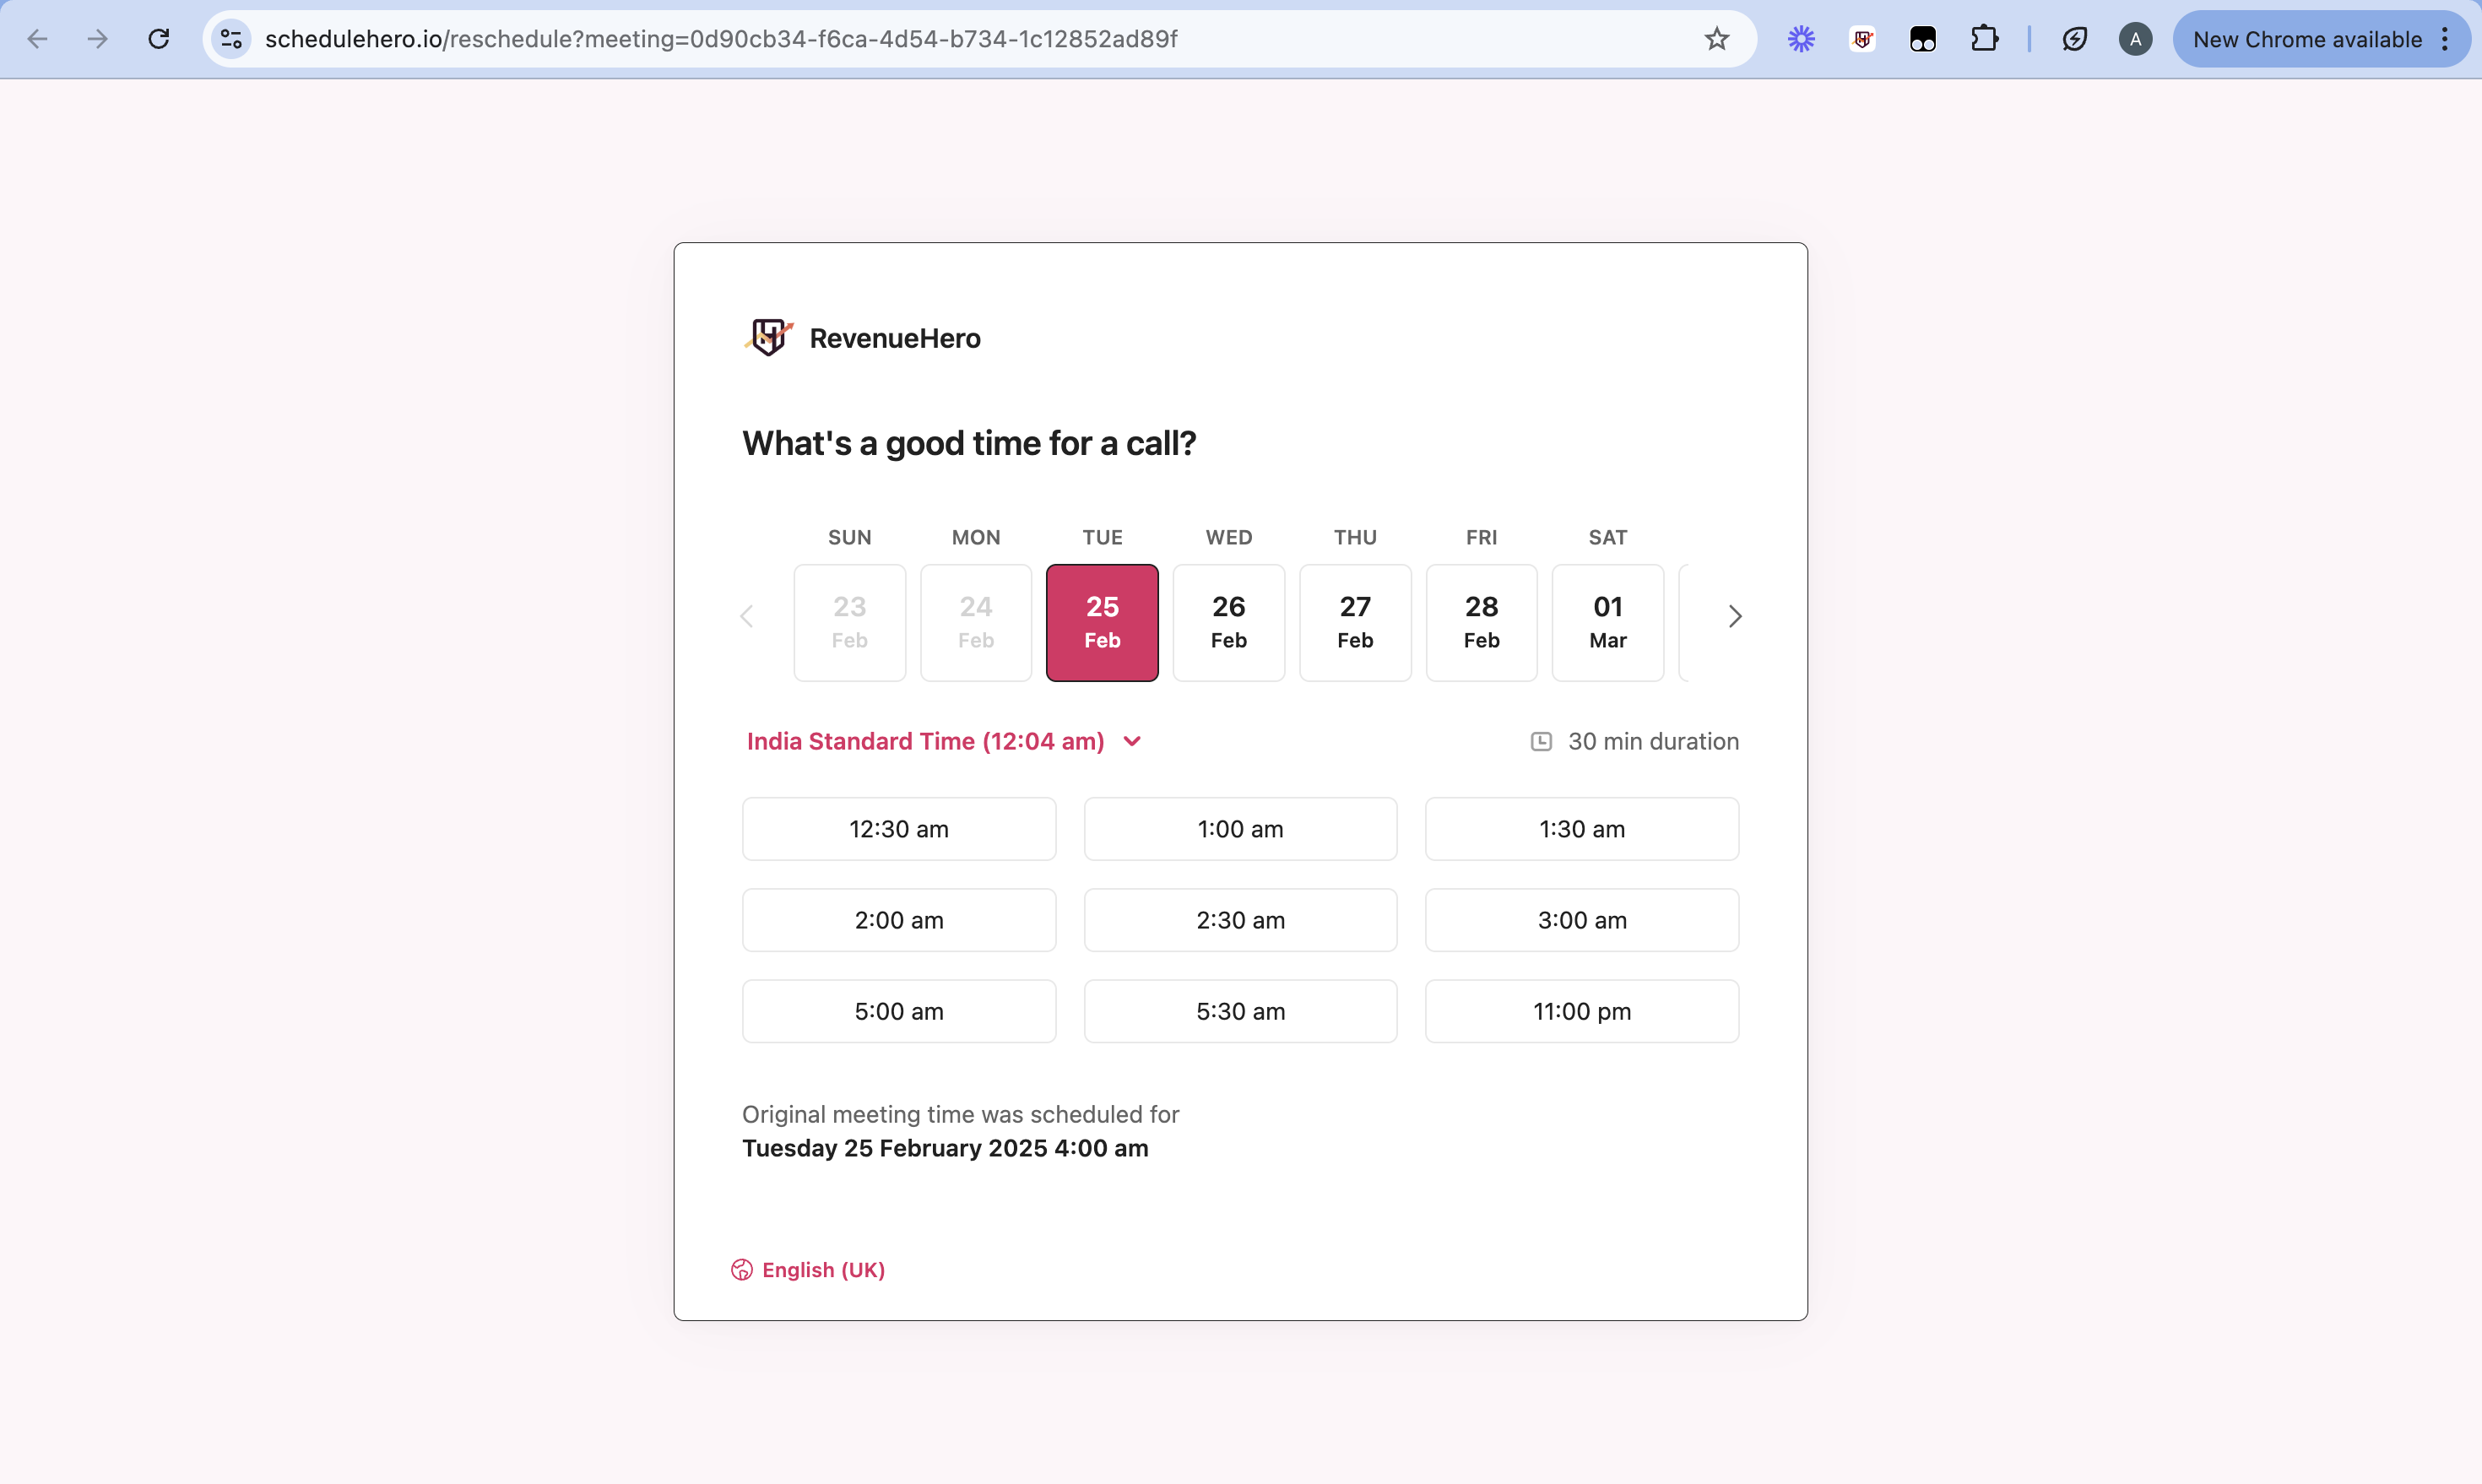Click the browser address bar URL
The image size is (2482, 1484).
click(720, 39)
